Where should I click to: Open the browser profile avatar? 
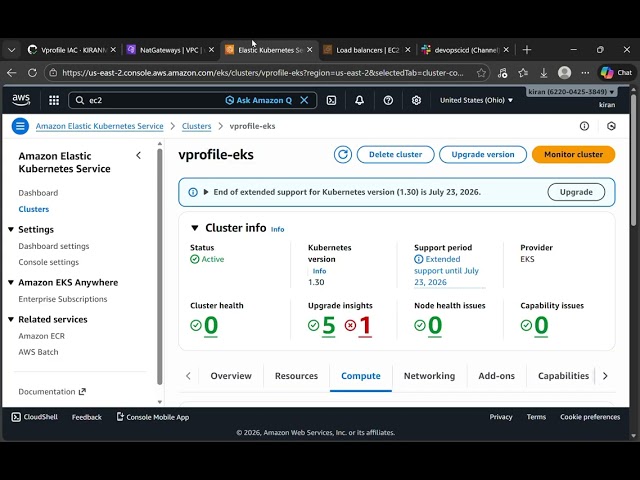coord(564,73)
